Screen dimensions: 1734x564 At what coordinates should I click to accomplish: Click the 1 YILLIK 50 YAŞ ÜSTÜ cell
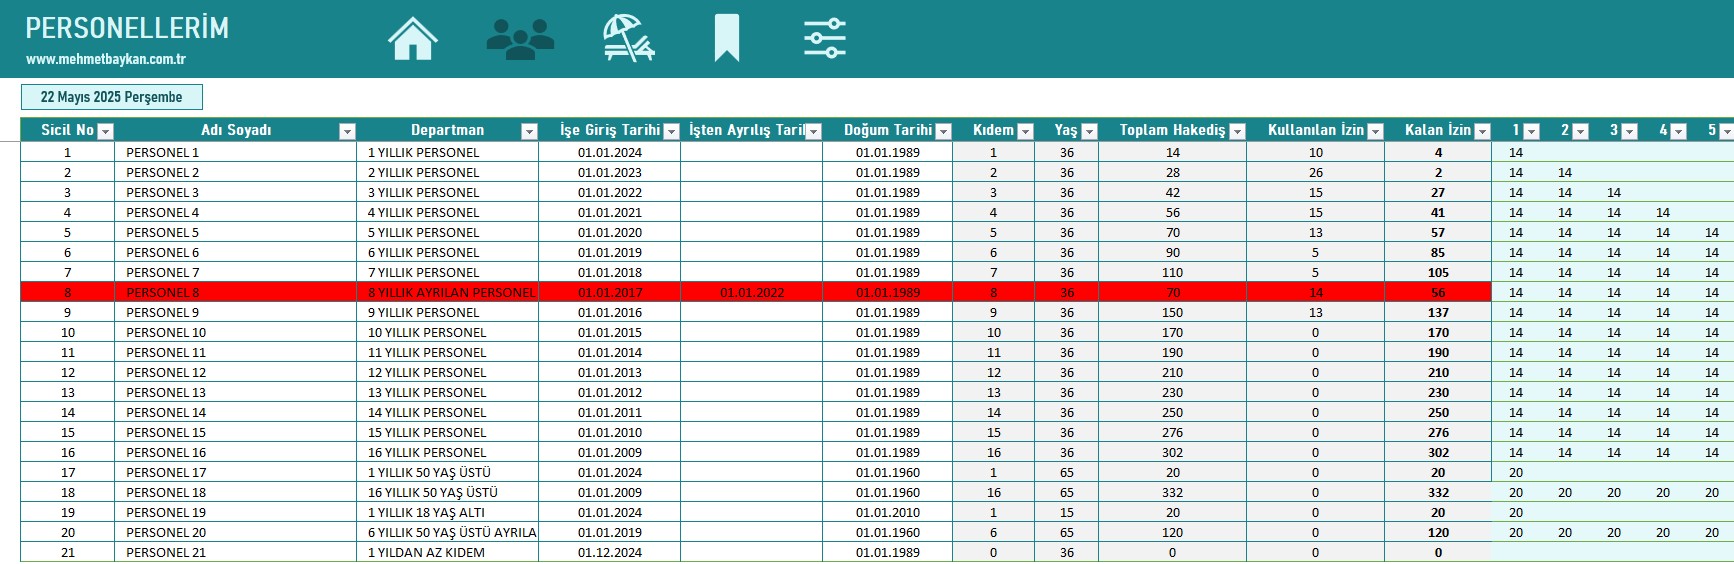click(x=447, y=472)
